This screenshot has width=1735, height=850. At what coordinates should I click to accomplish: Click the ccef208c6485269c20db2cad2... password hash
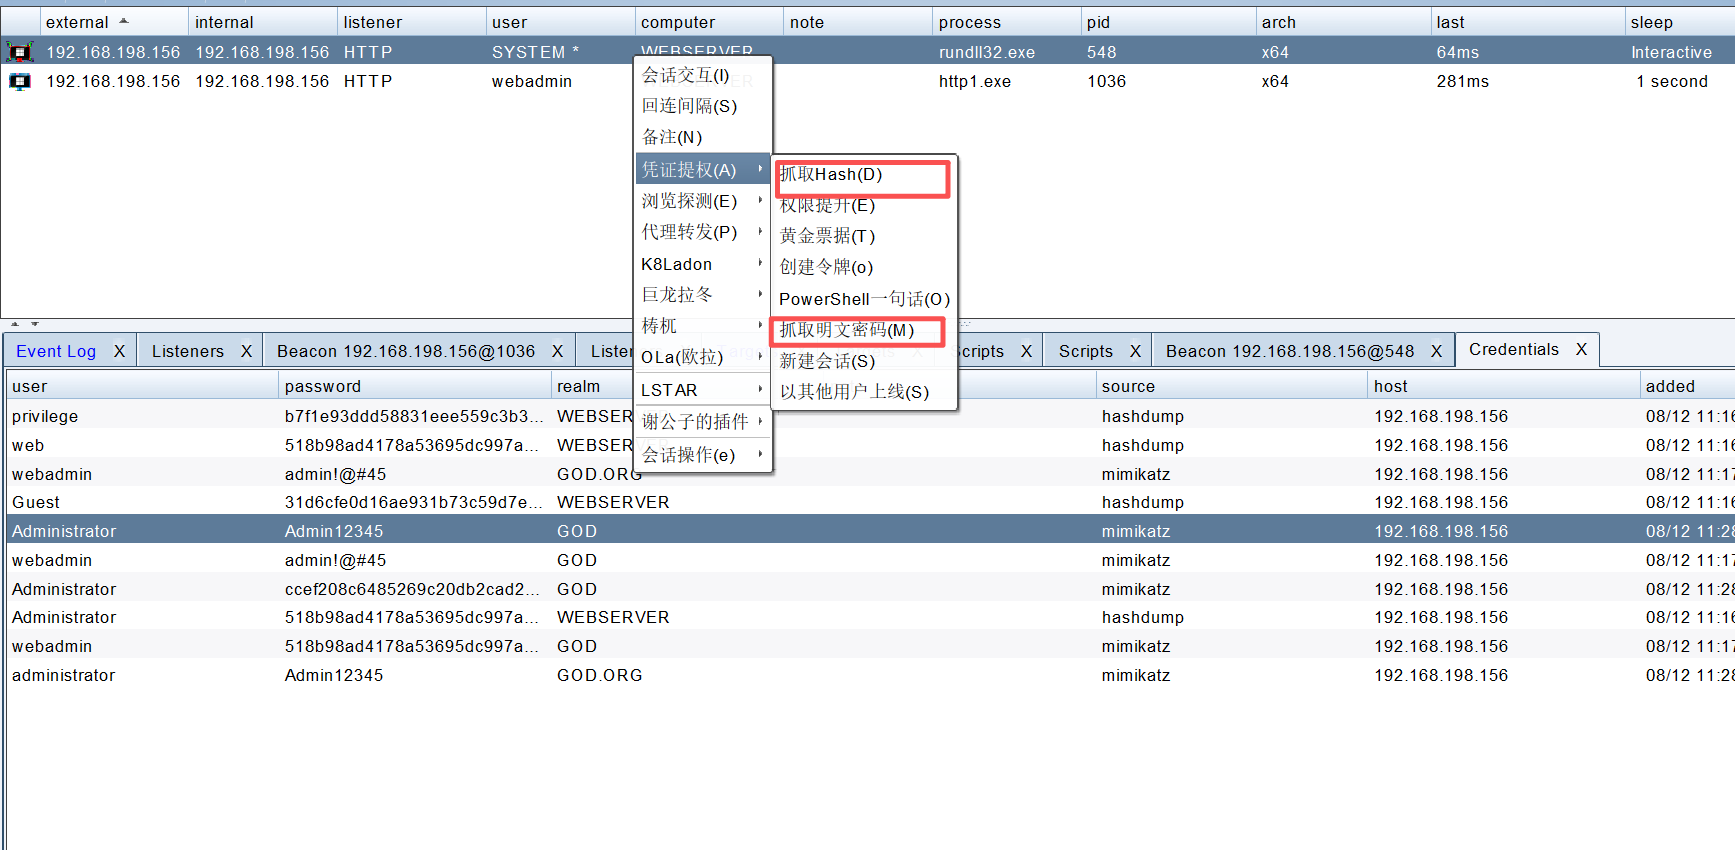click(x=412, y=589)
